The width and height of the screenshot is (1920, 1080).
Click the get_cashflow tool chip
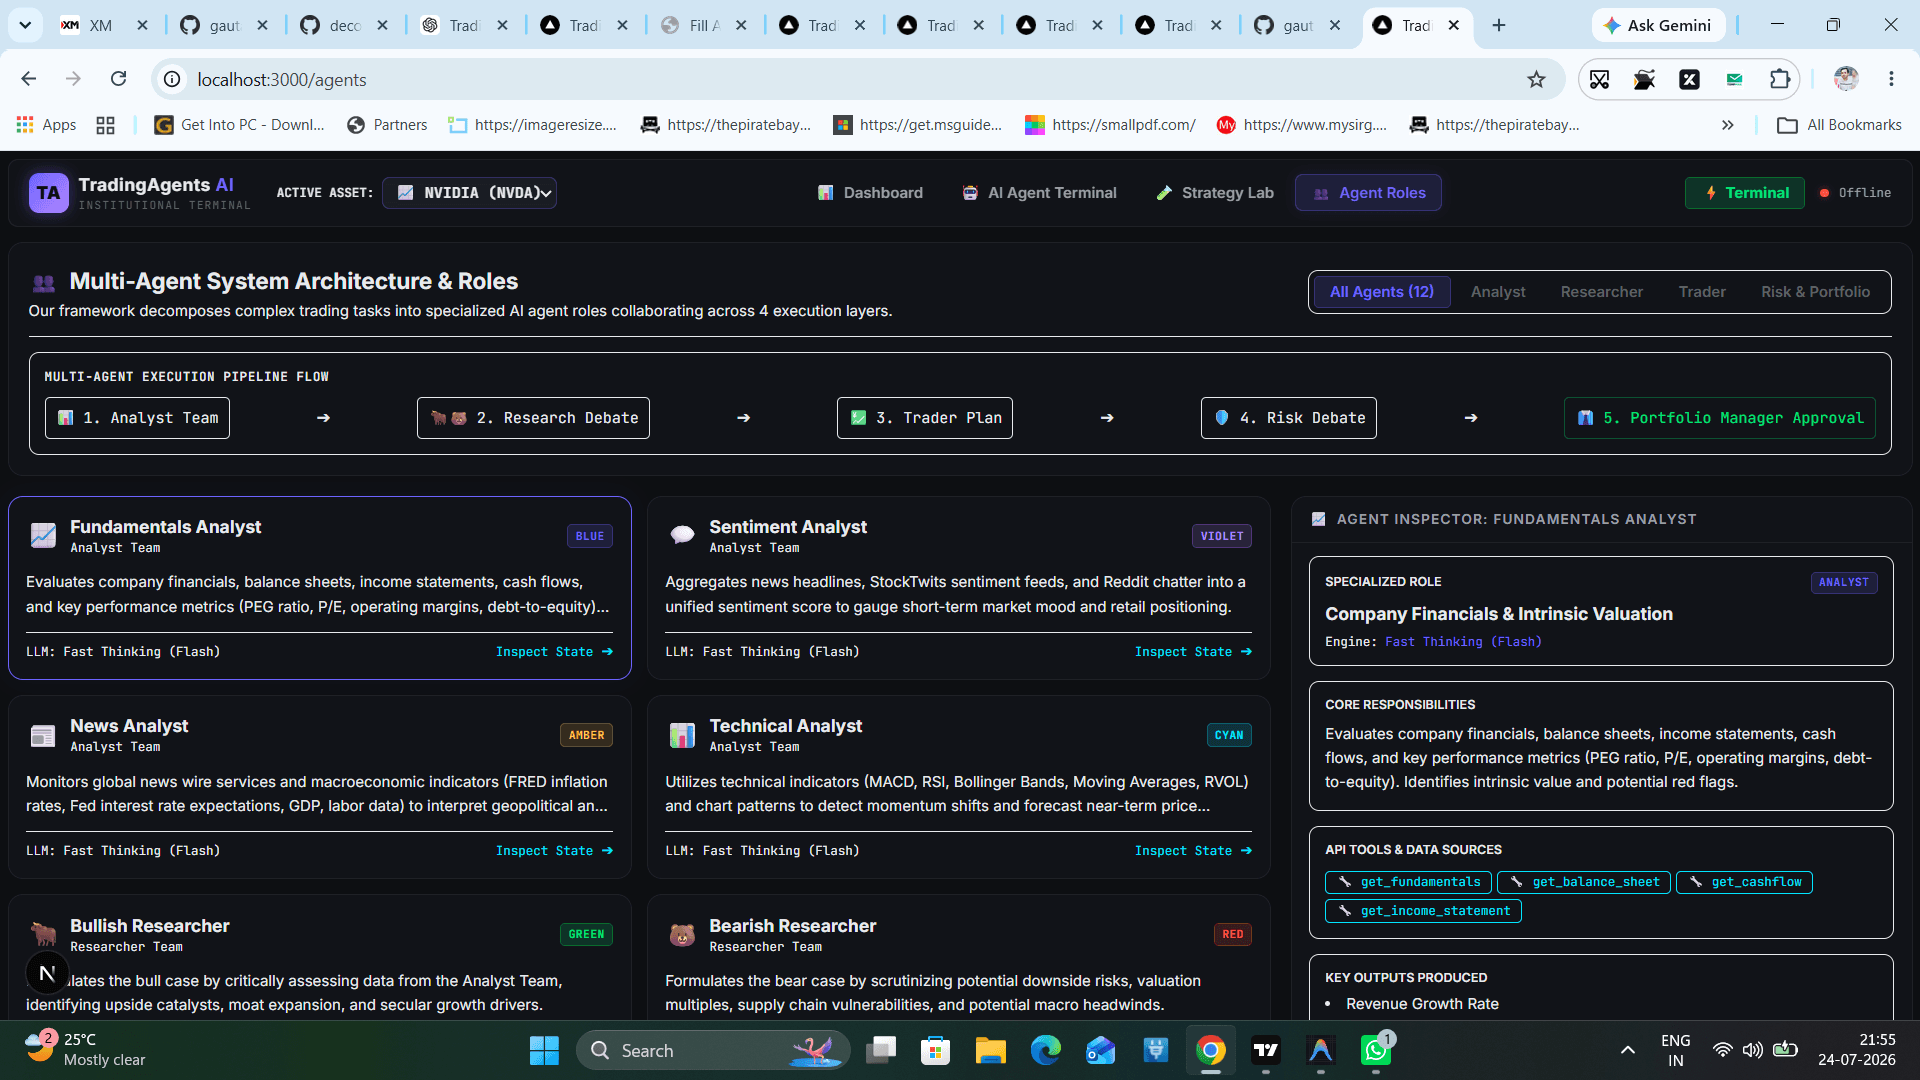click(1744, 882)
